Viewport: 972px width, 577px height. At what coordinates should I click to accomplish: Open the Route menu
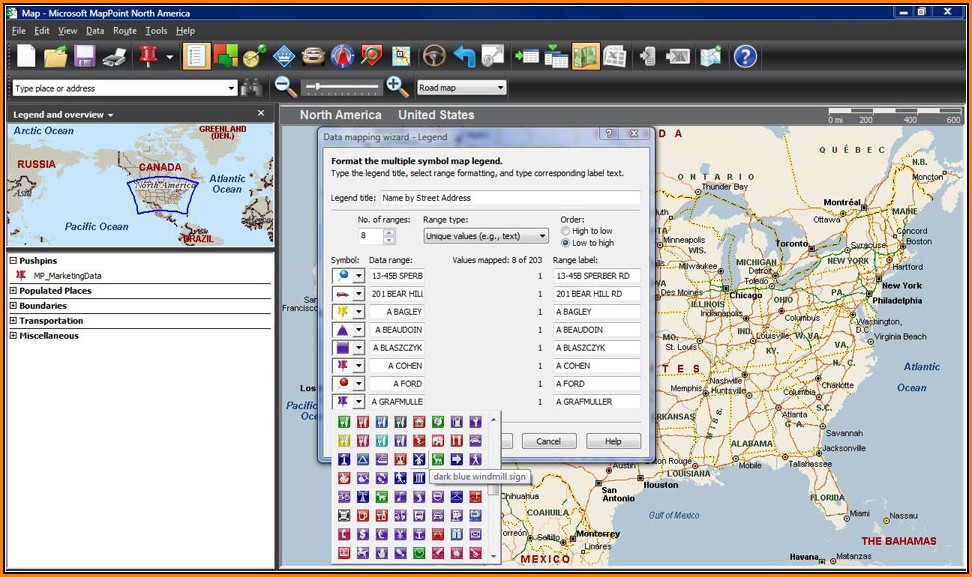click(x=124, y=31)
